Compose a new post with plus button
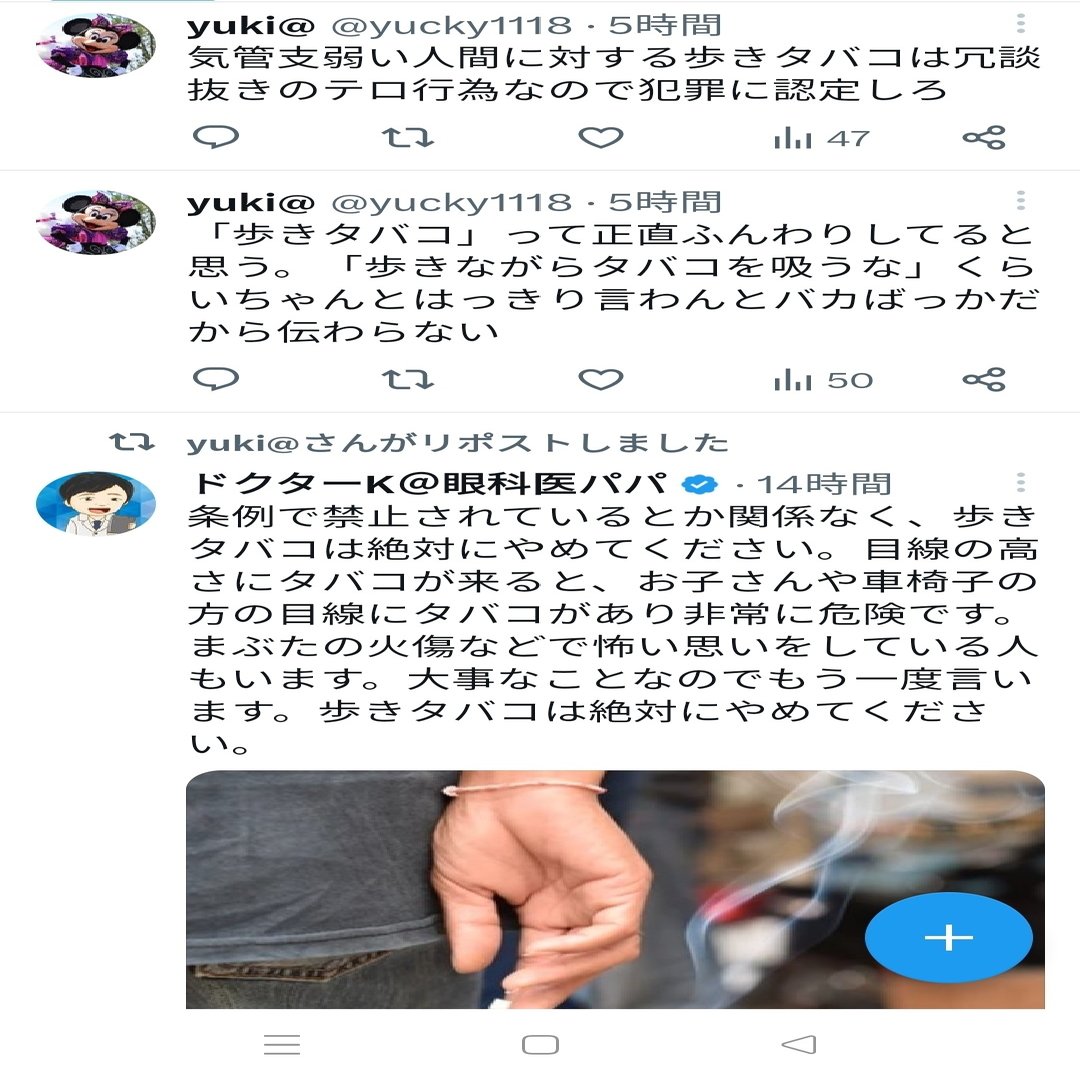The height and width of the screenshot is (1080, 1080). tap(948, 937)
